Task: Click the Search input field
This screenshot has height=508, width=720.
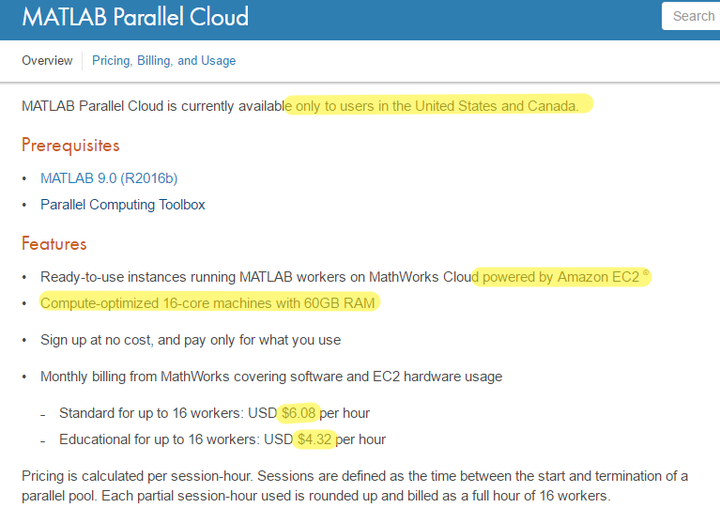Action: click(x=692, y=16)
